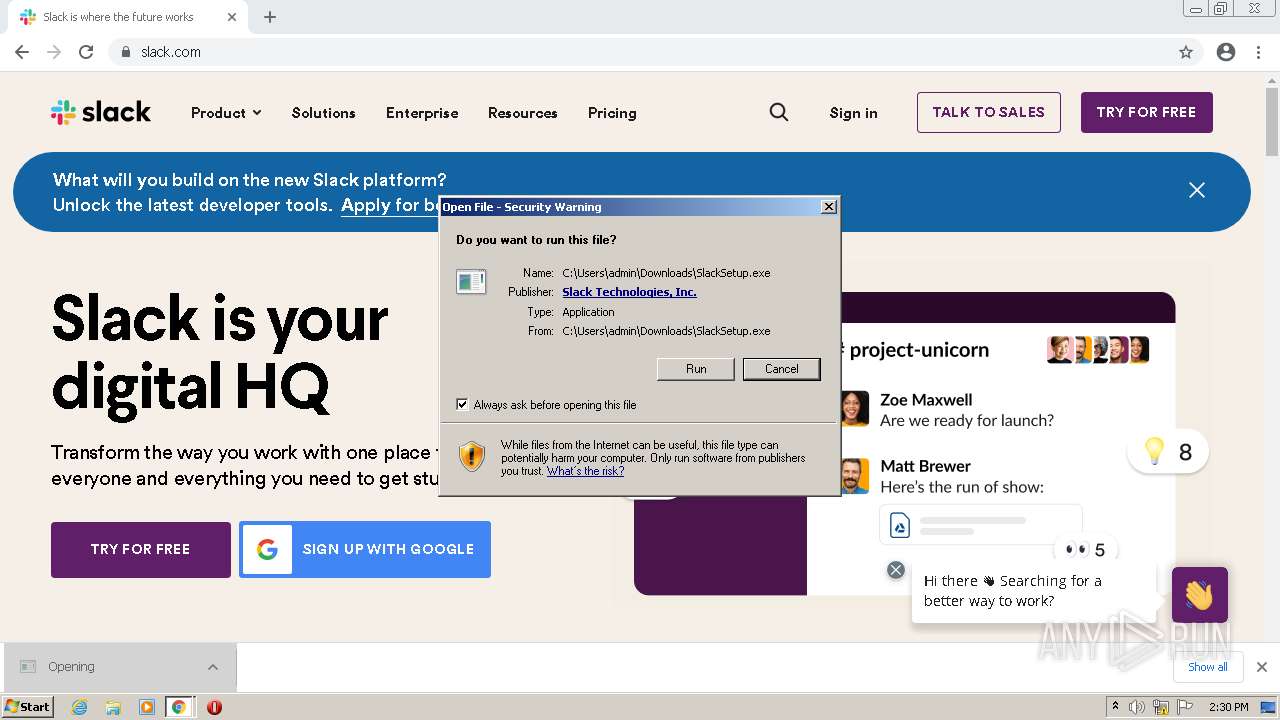
Task: Dismiss the blue platform banner
Action: pyautogui.click(x=1197, y=190)
